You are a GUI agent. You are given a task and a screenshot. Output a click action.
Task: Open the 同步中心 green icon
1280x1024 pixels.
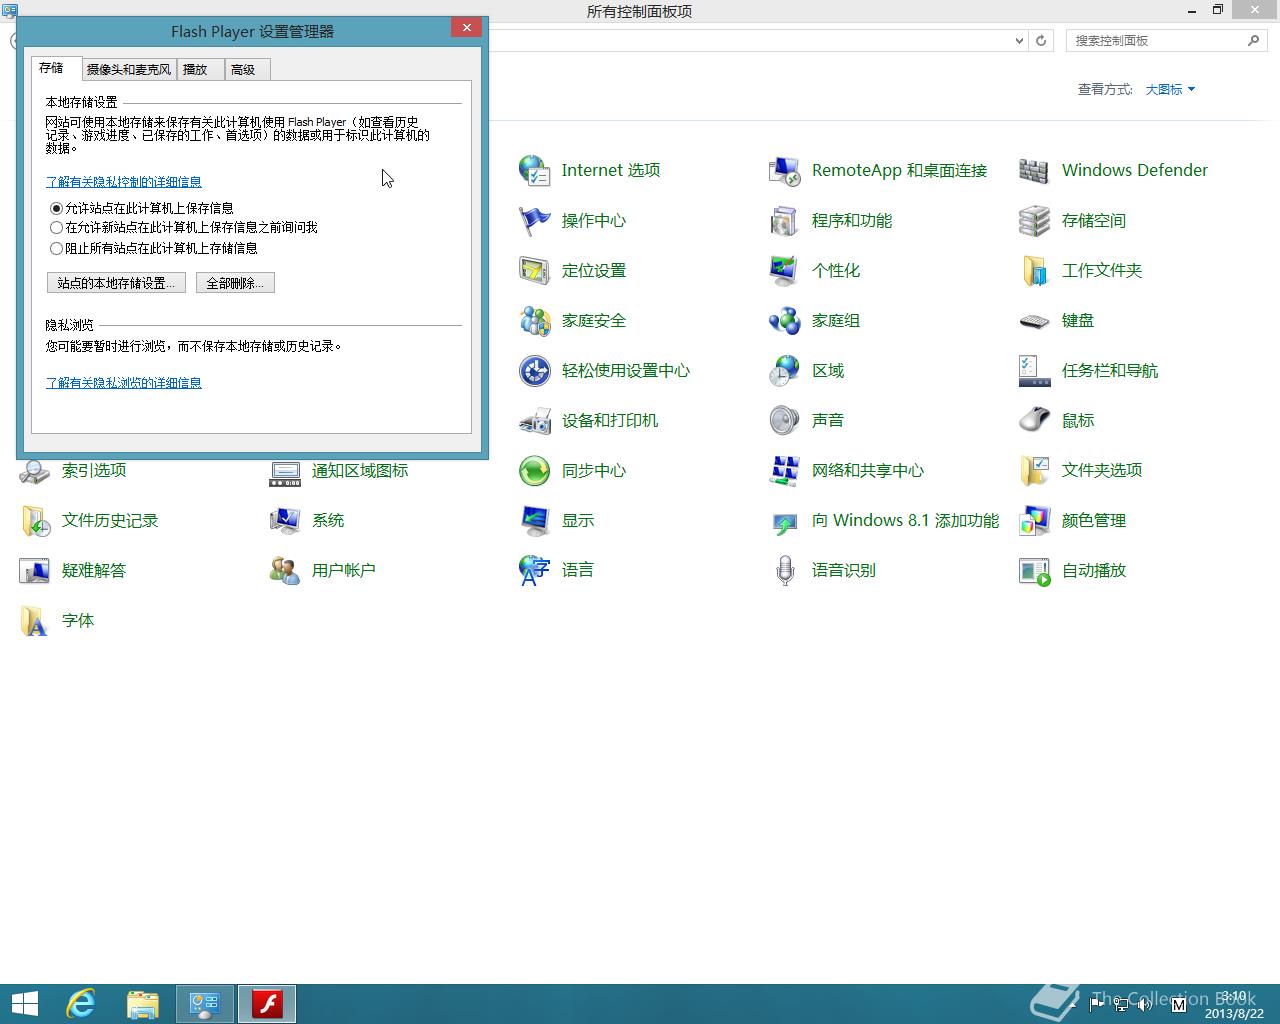pos(535,470)
